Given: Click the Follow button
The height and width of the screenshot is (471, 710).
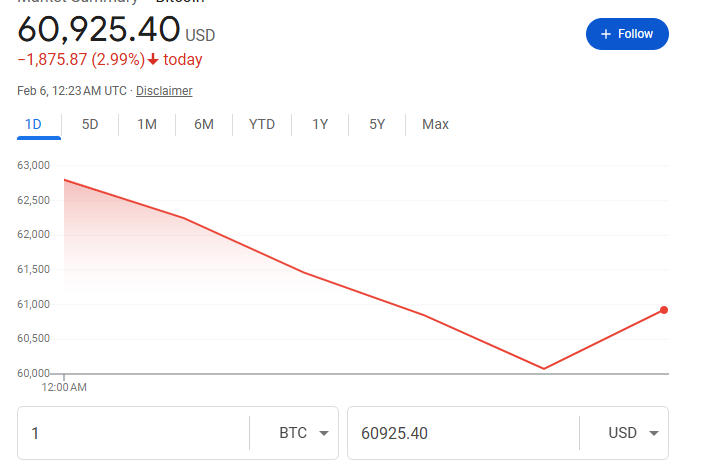Looking at the screenshot, I should pyautogui.click(x=627, y=34).
